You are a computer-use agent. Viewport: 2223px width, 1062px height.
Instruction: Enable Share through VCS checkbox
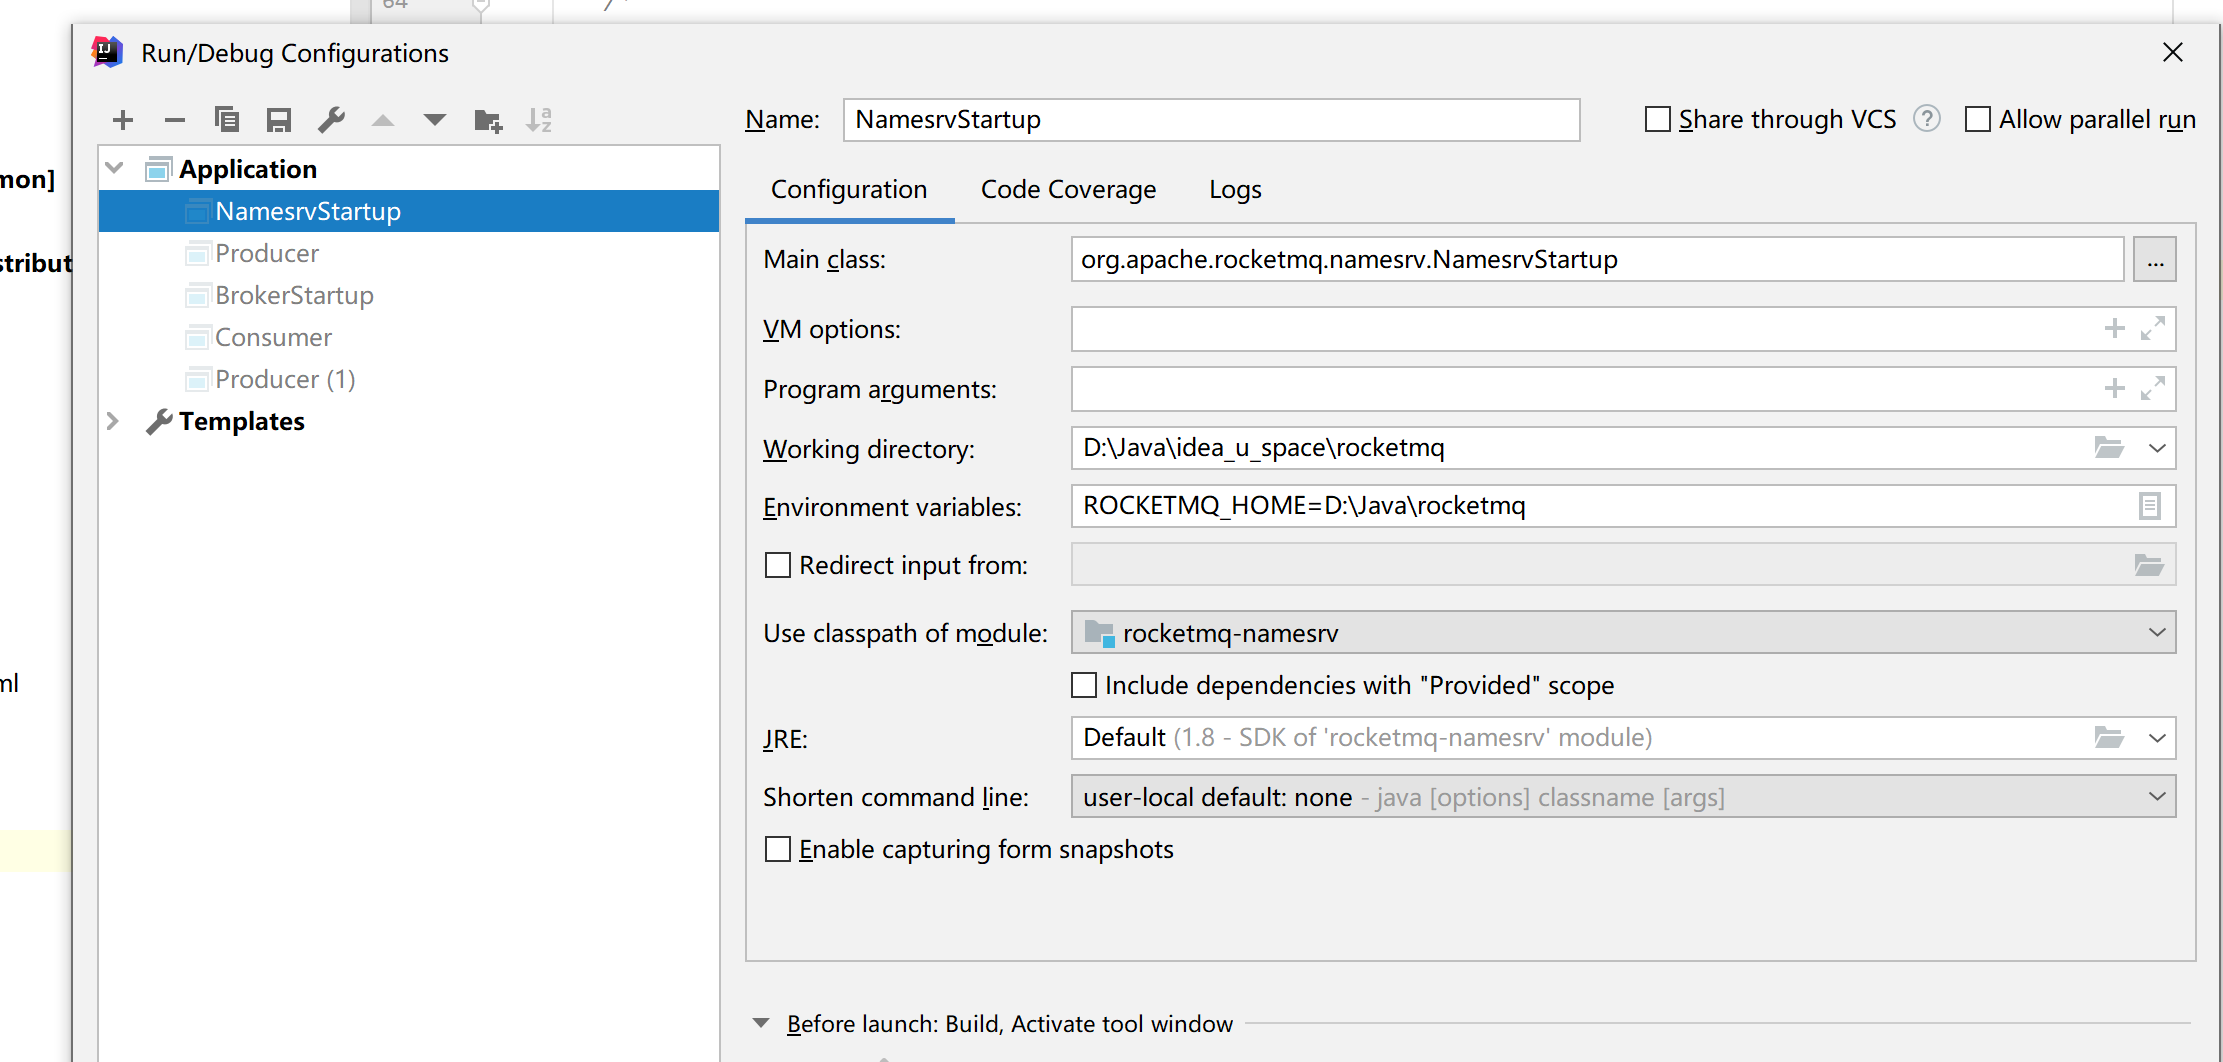1658,119
